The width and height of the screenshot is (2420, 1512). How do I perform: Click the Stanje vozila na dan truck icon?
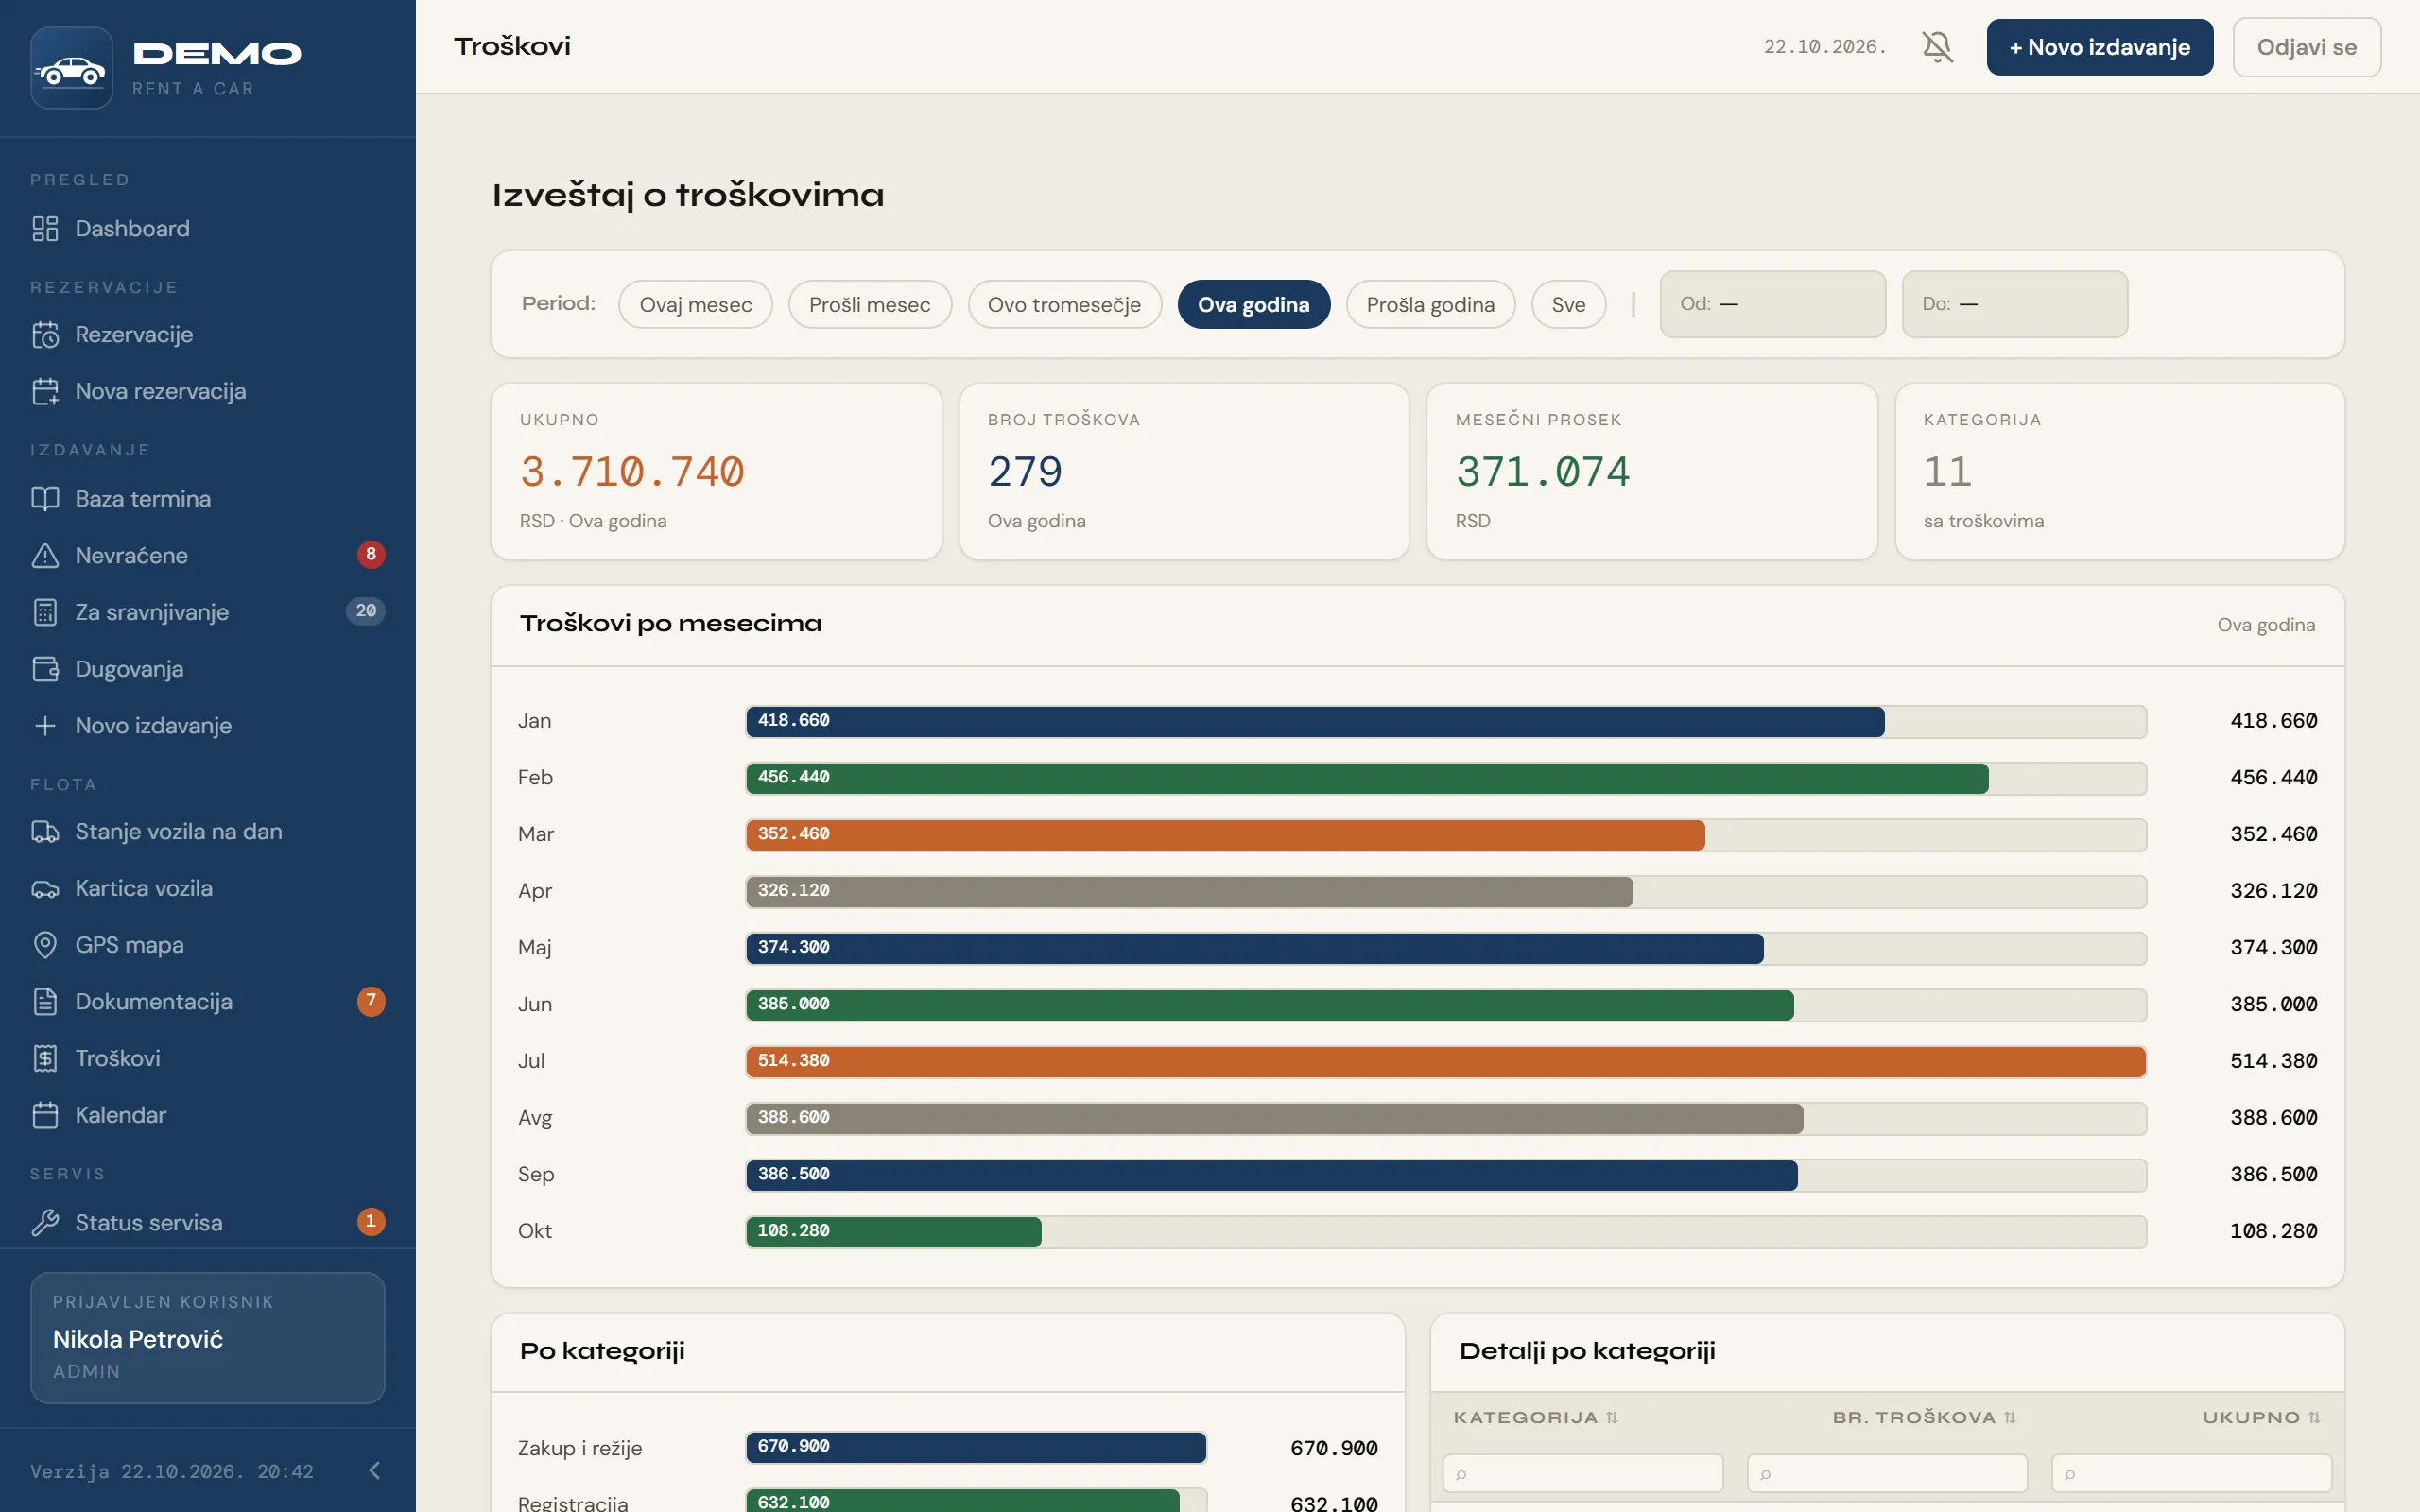tap(45, 832)
